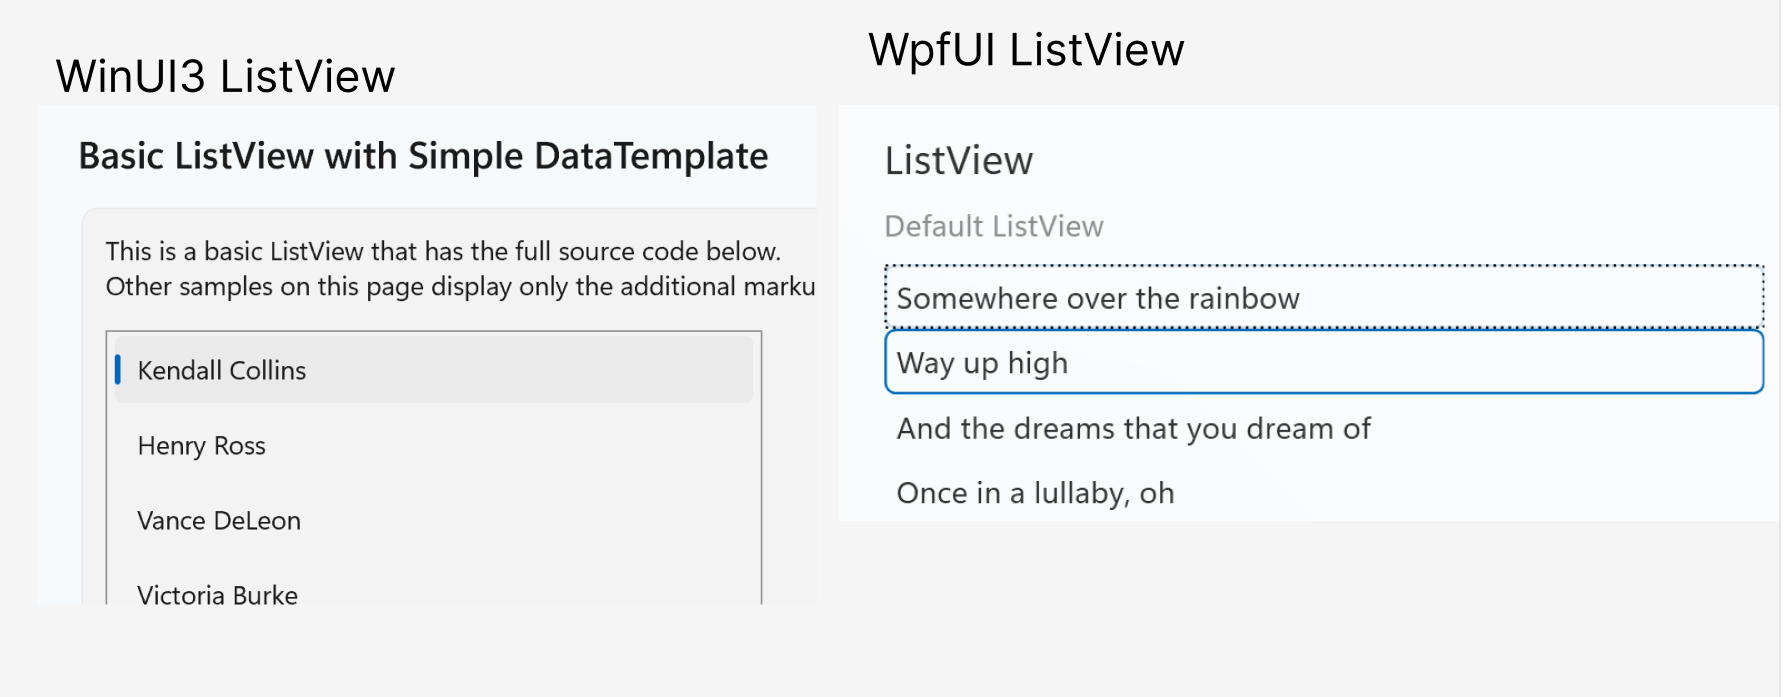Click the blue selection indicator beside Kendall Collins
This screenshot has width=1788, height=697.
117,369
